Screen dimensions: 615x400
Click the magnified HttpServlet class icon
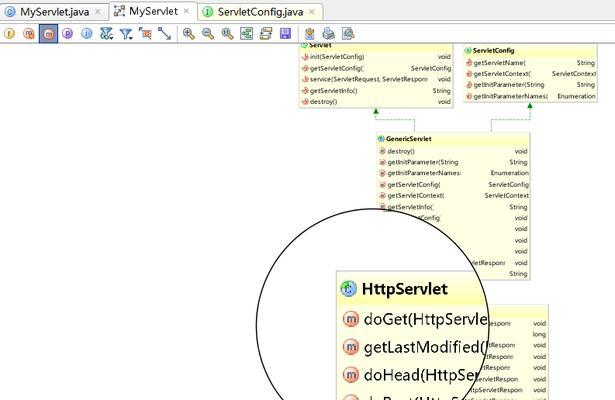(x=349, y=289)
